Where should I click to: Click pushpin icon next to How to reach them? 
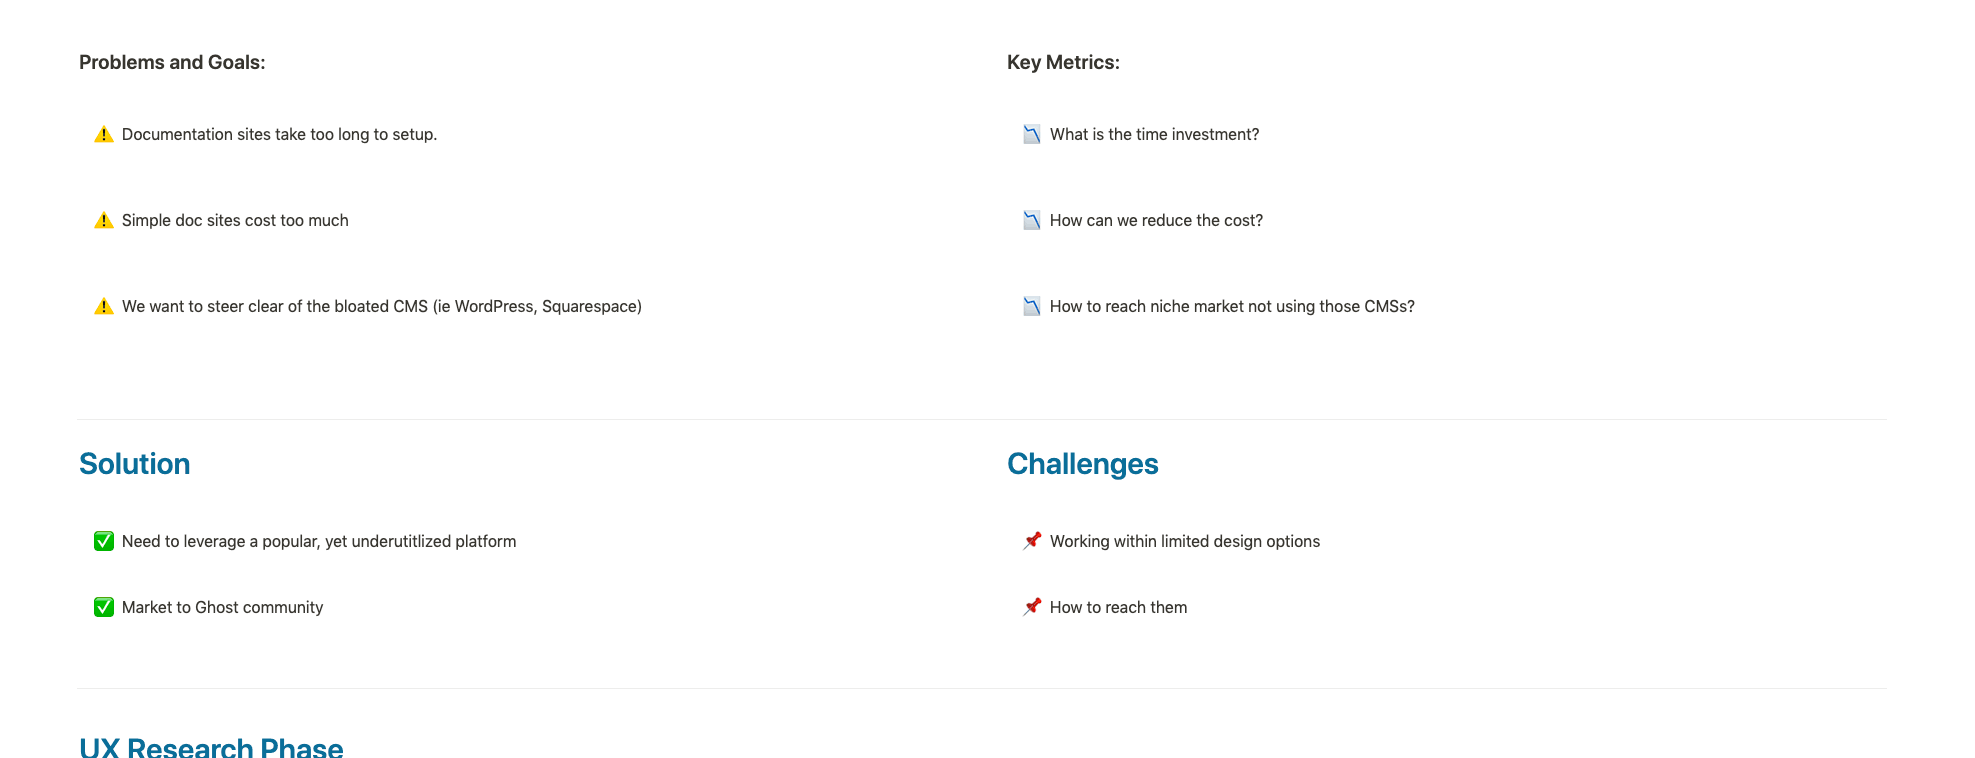tap(1031, 607)
